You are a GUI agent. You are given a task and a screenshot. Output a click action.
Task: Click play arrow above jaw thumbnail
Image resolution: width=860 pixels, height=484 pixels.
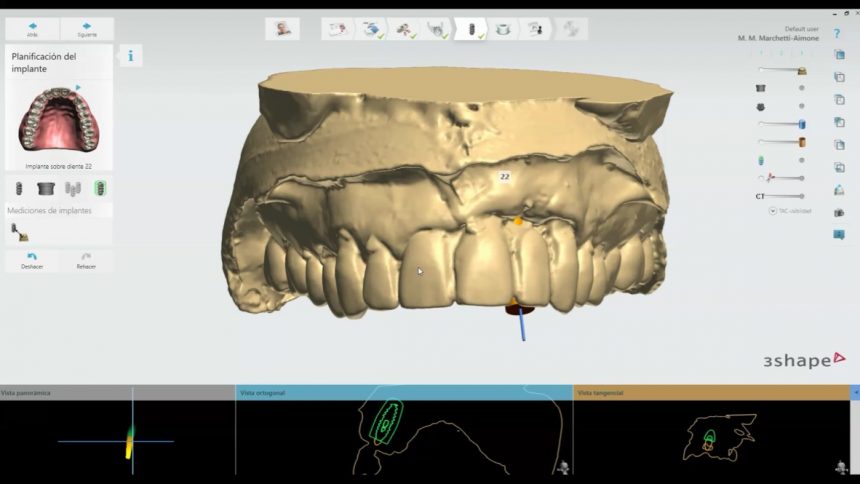tap(78, 87)
